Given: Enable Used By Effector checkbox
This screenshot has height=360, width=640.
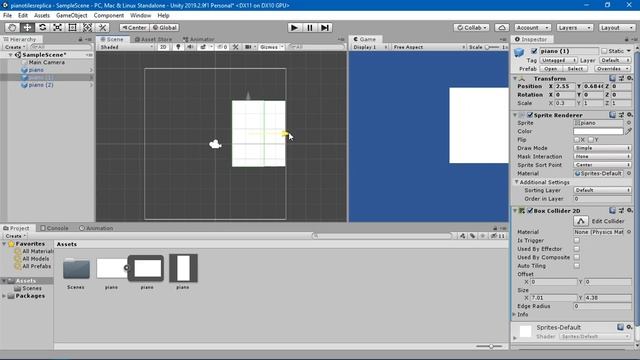Looking at the screenshot, I should [x=576, y=249].
